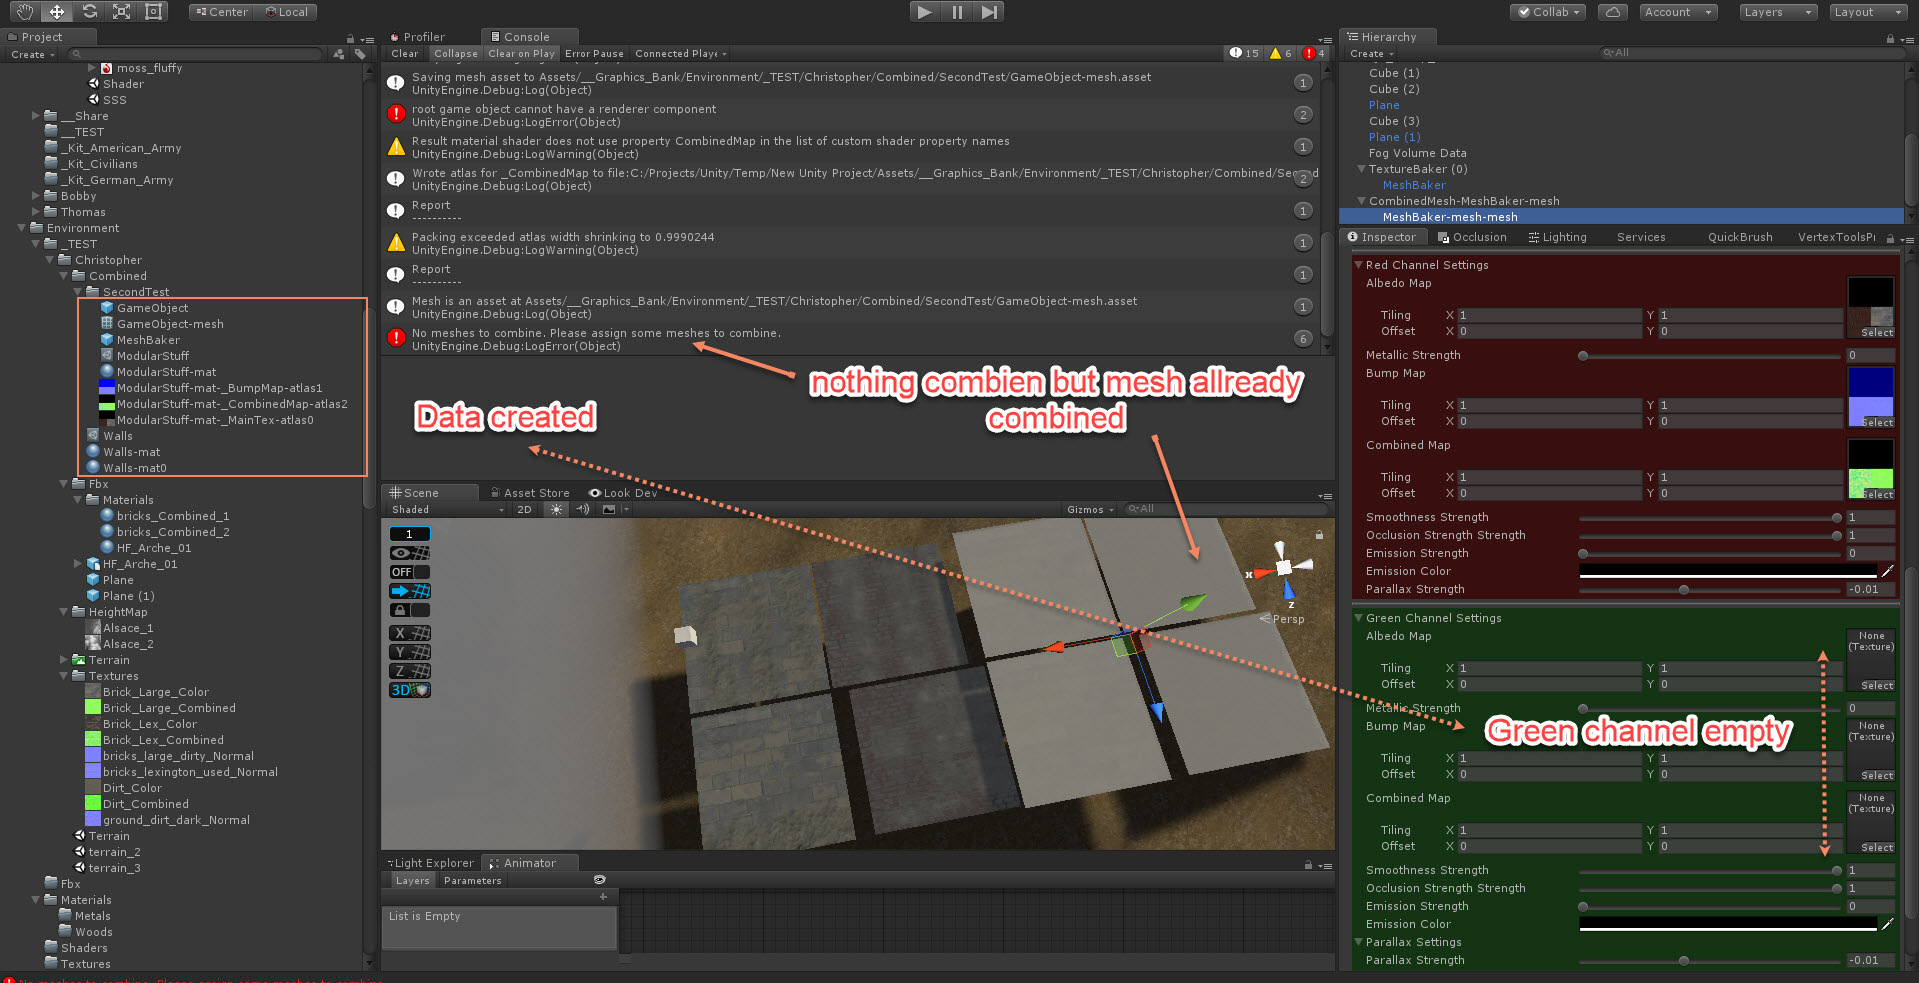Select MeshBaker-mesh-mesh in the Hierarchy
Screen dimensions: 1919x983
pyautogui.click(x=1450, y=216)
